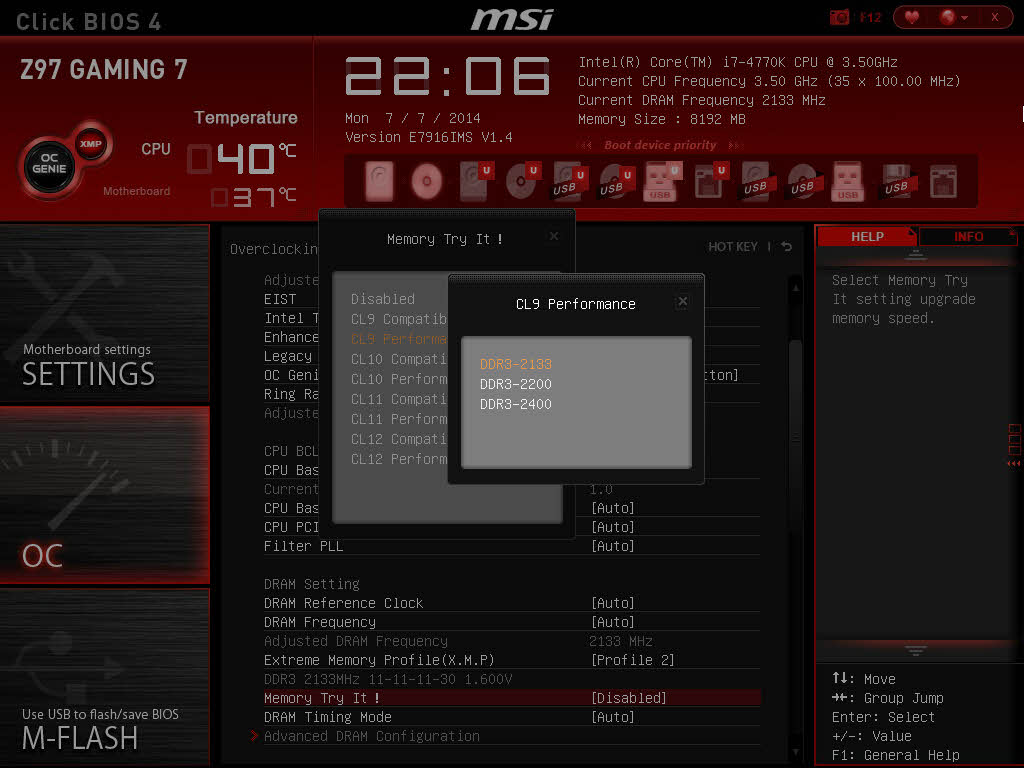Select the UEFI USB CD/DVD boot icon
1024x768 pixels.
point(616,181)
